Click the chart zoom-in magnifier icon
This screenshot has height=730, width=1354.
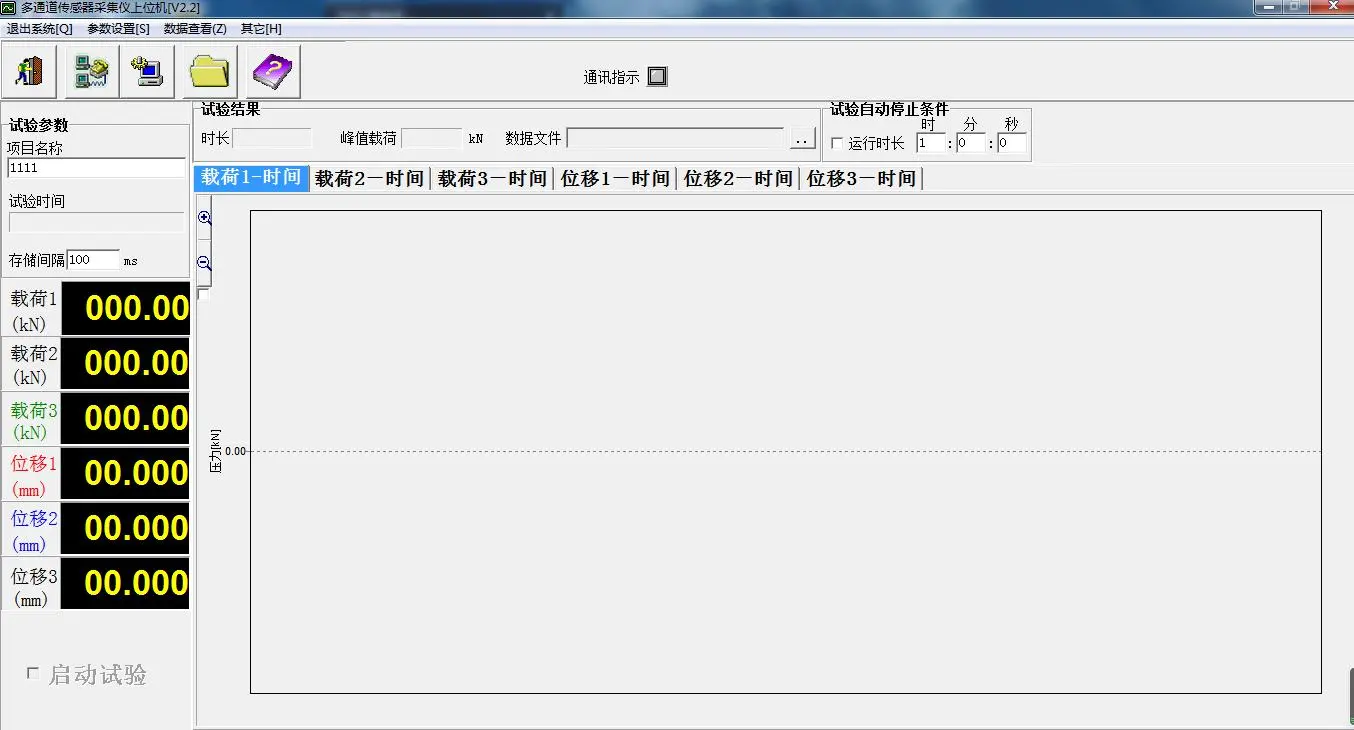pyautogui.click(x=205, y=217)
